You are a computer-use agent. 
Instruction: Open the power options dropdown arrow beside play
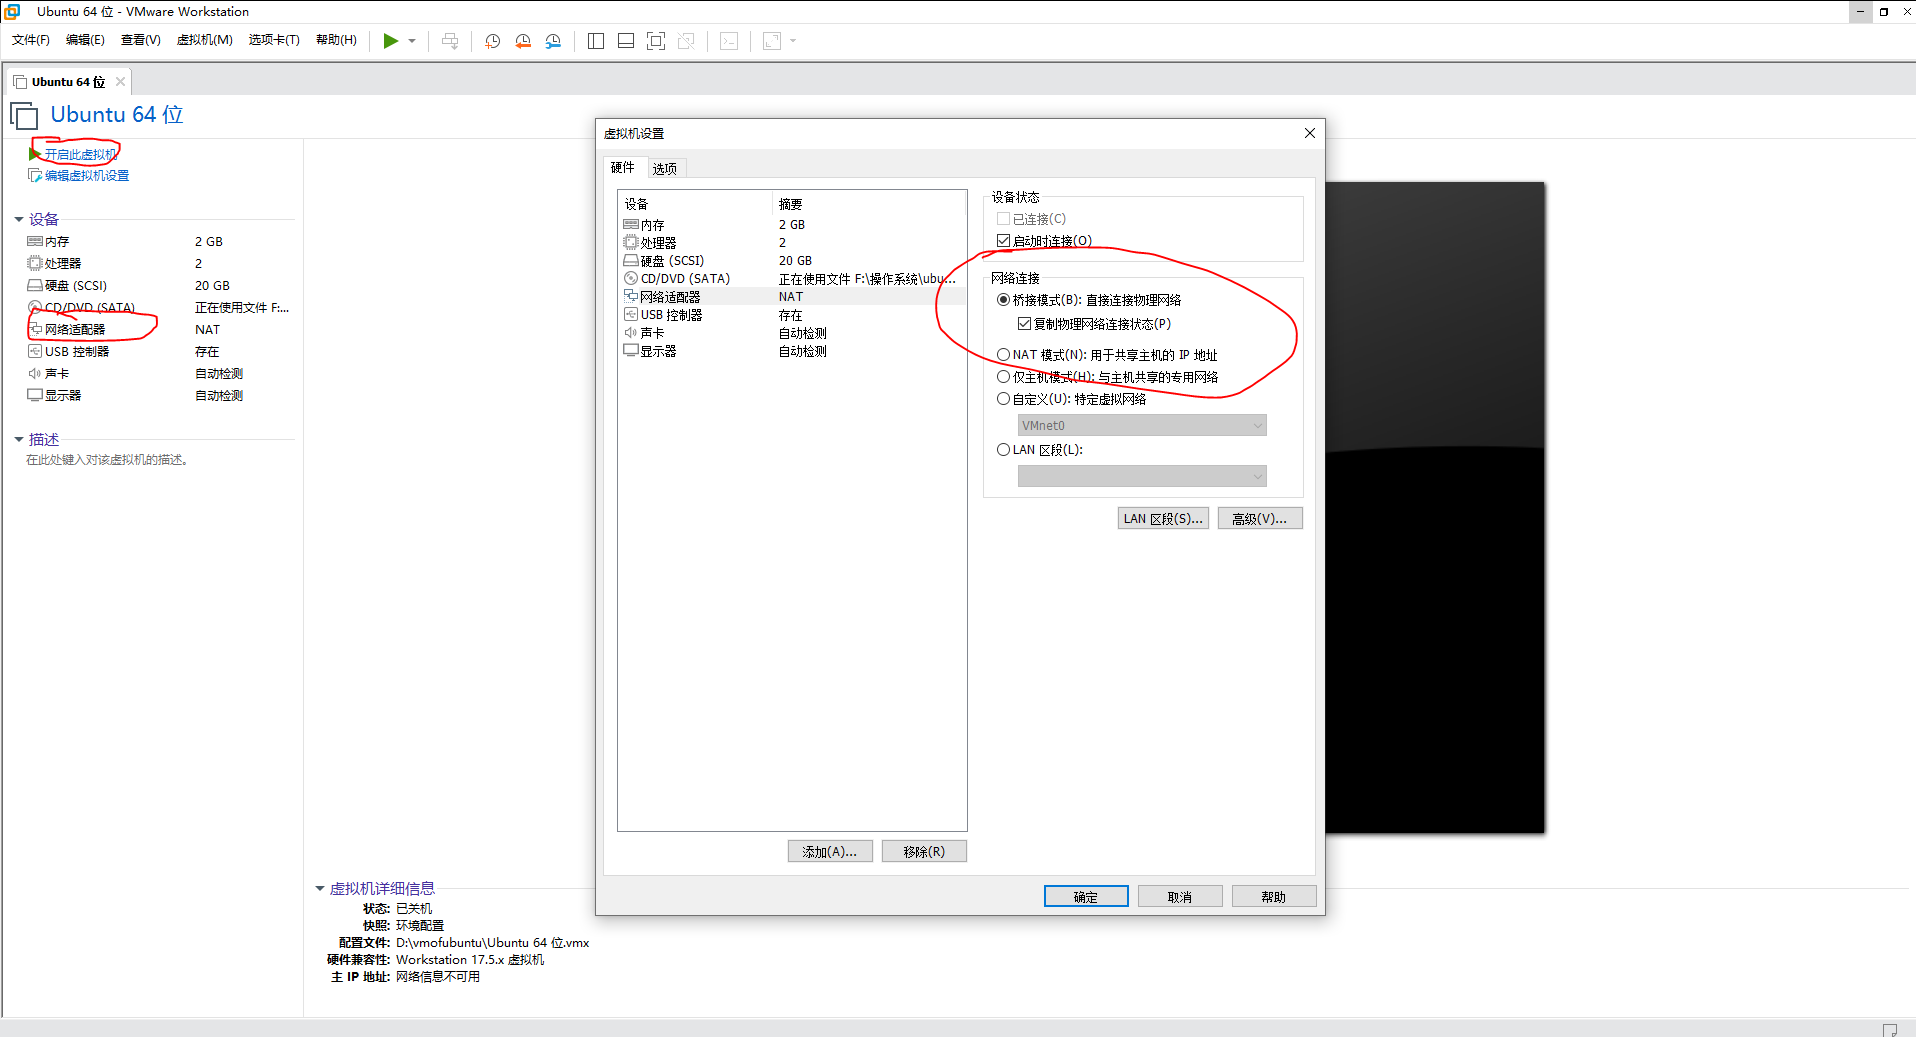[x=412, y=41]
